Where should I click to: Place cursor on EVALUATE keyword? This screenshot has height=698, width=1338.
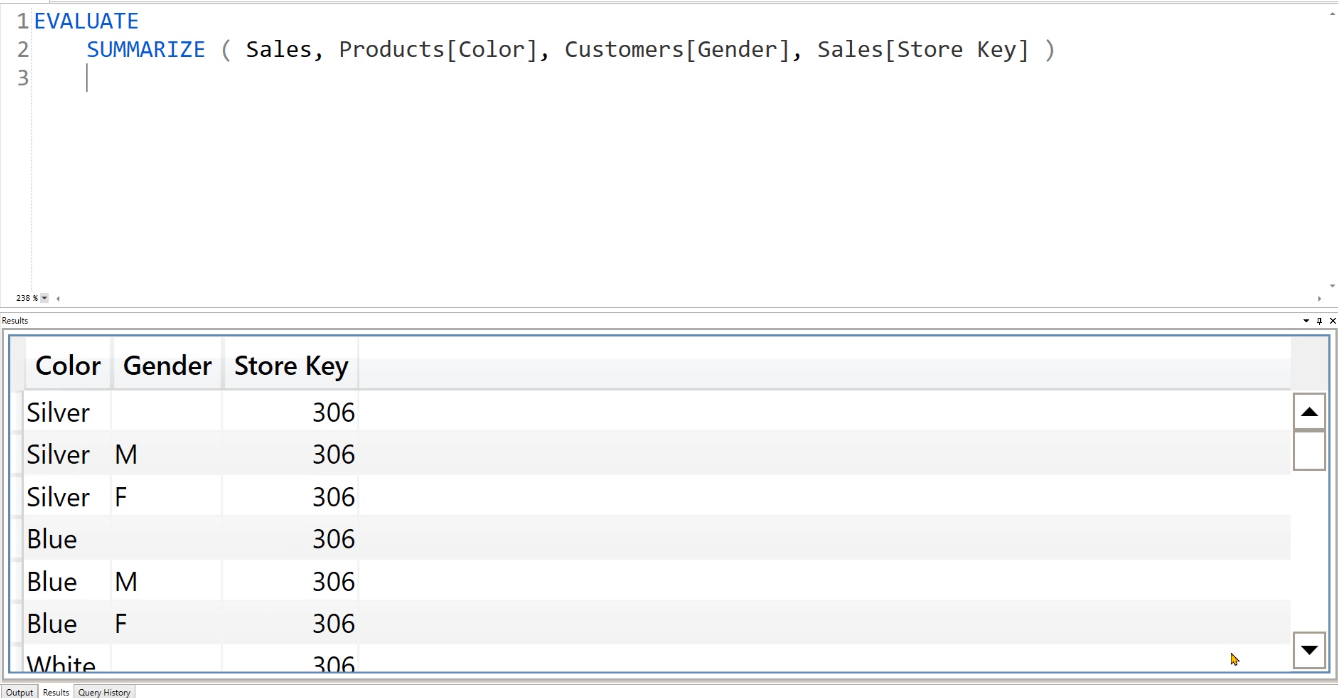pos(86,20)
